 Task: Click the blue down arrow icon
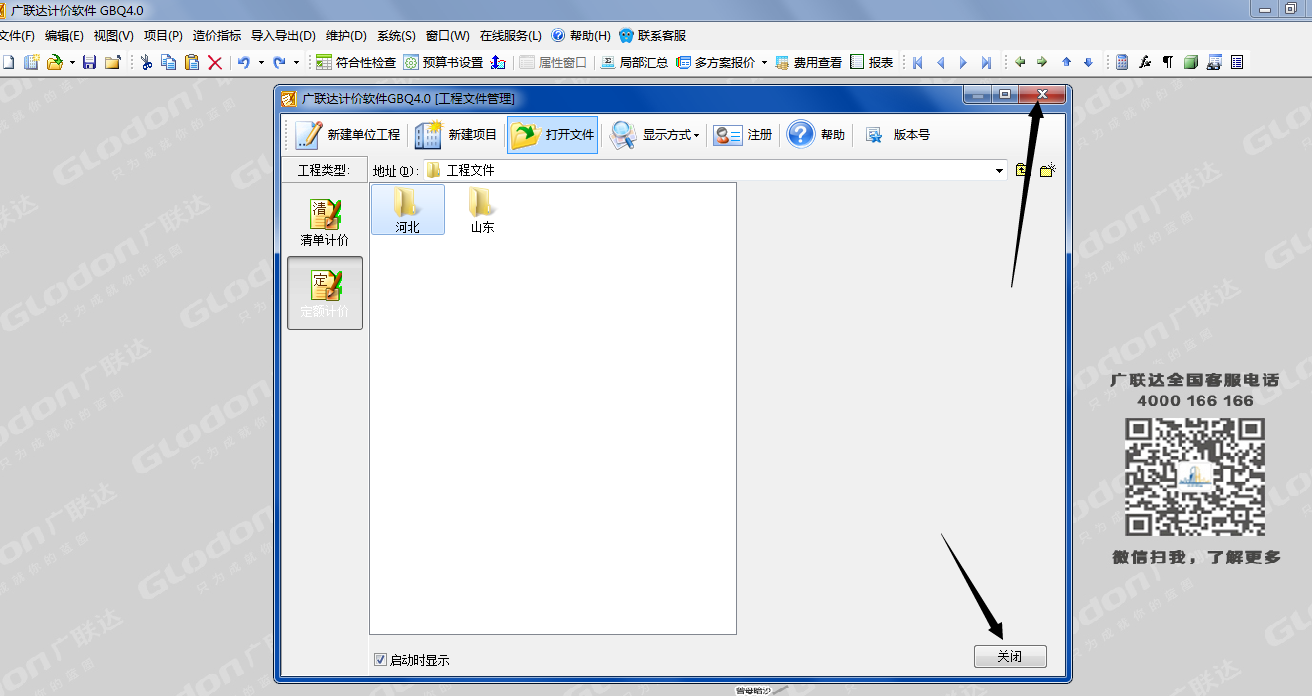tap(1088, 62)
